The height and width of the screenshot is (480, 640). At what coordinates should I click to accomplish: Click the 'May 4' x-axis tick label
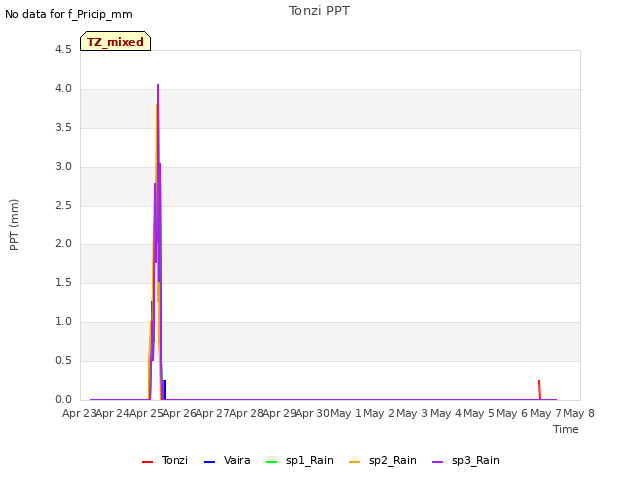[446, 413]
